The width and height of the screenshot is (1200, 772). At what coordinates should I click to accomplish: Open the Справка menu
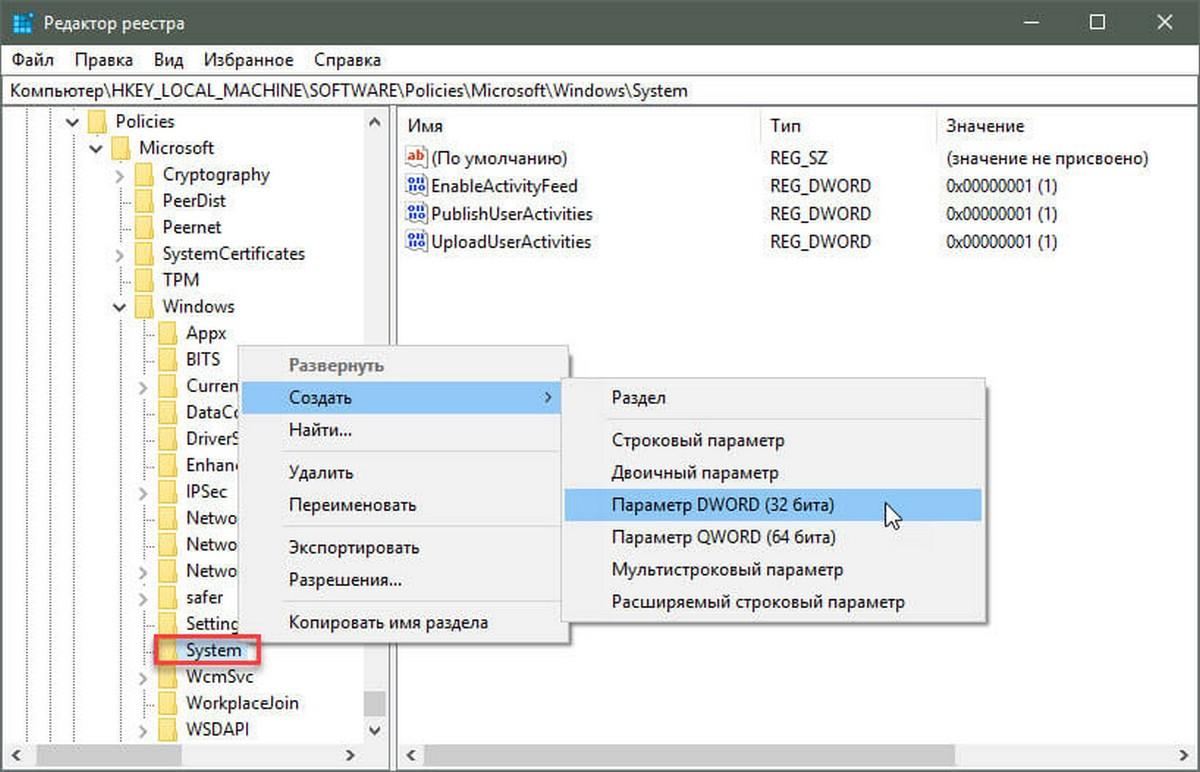coord(347,60)
